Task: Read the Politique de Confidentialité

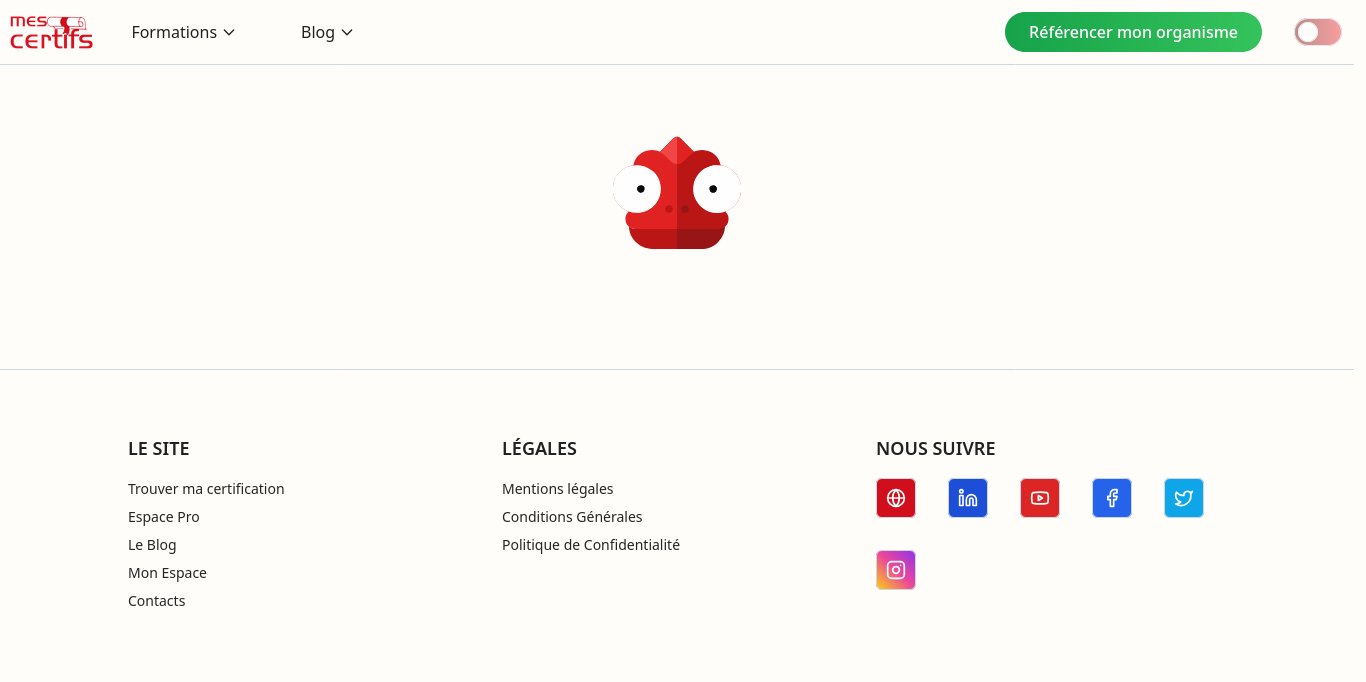Action: [590, 545]
